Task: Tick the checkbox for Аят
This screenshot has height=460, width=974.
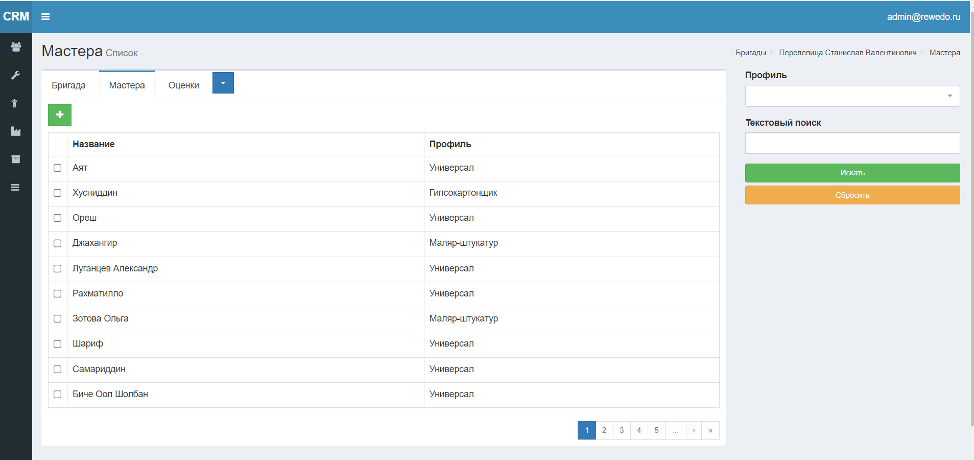Action: coord(57,168)
